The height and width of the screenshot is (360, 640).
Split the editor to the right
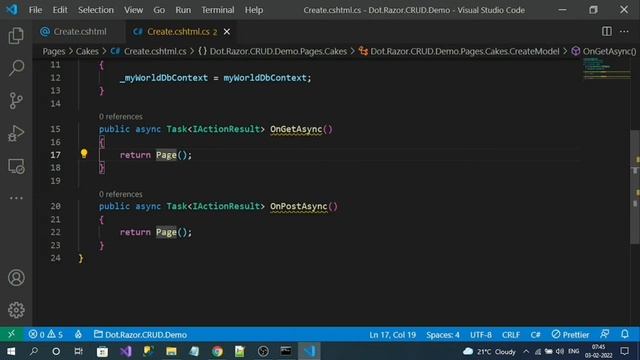click(607, 31)
